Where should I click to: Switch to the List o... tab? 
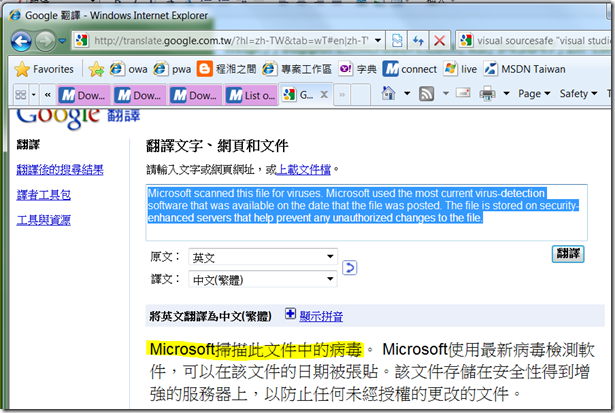point(252,95)
